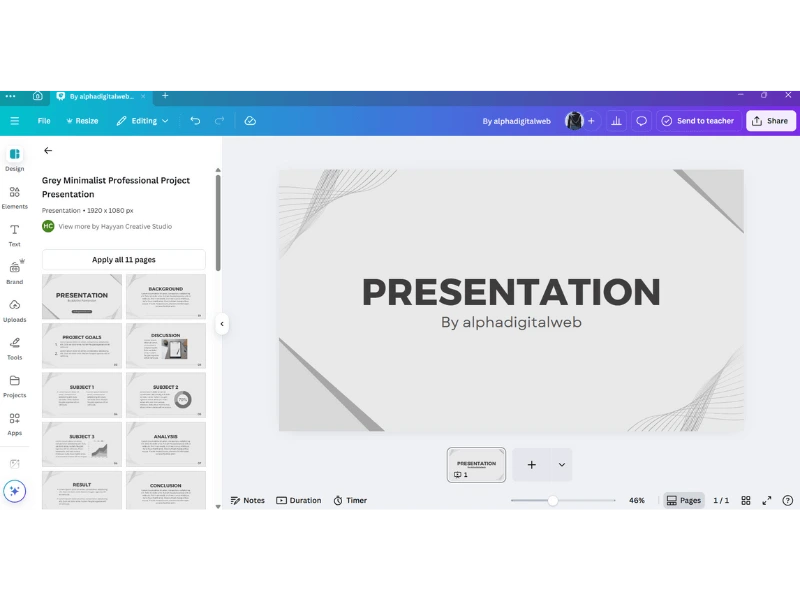
Task: Click the Undo arrow icon
Action: pyautogui.click(x=197, y=120)
